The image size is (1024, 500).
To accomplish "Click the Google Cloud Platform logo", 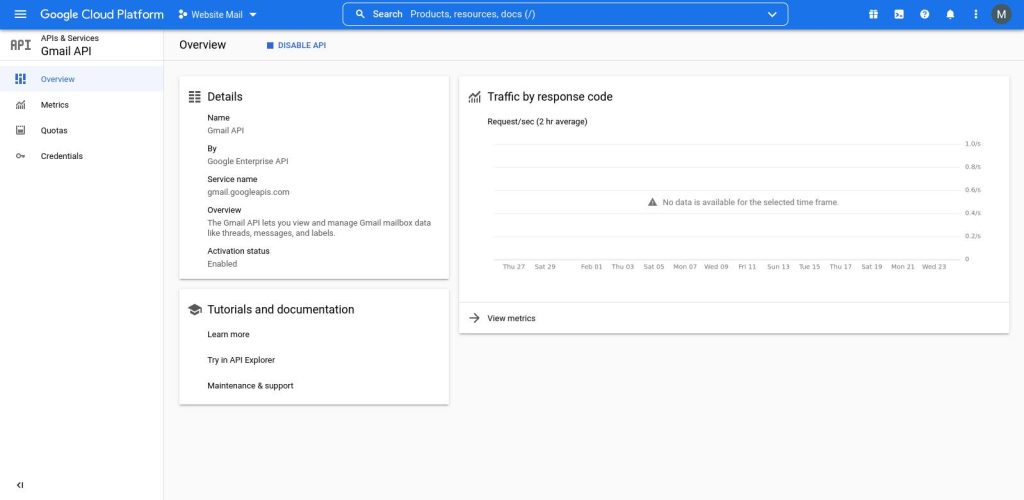I will click(101, 14).
